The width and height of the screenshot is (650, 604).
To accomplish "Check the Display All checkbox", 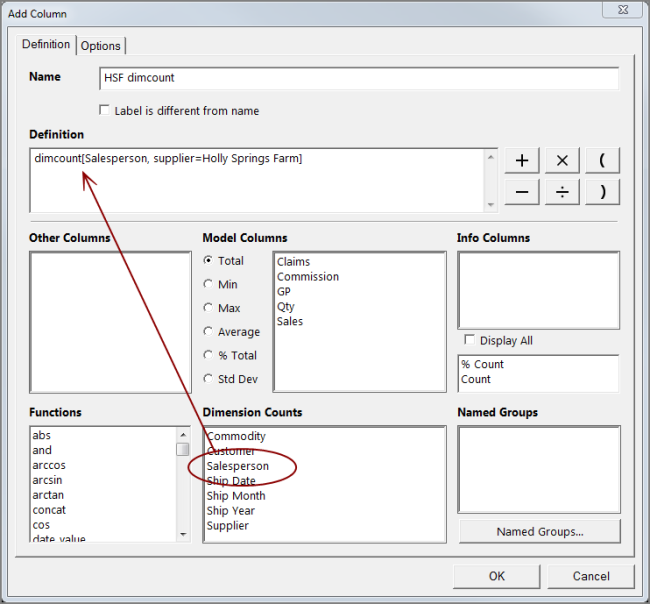I will [470, 340].
